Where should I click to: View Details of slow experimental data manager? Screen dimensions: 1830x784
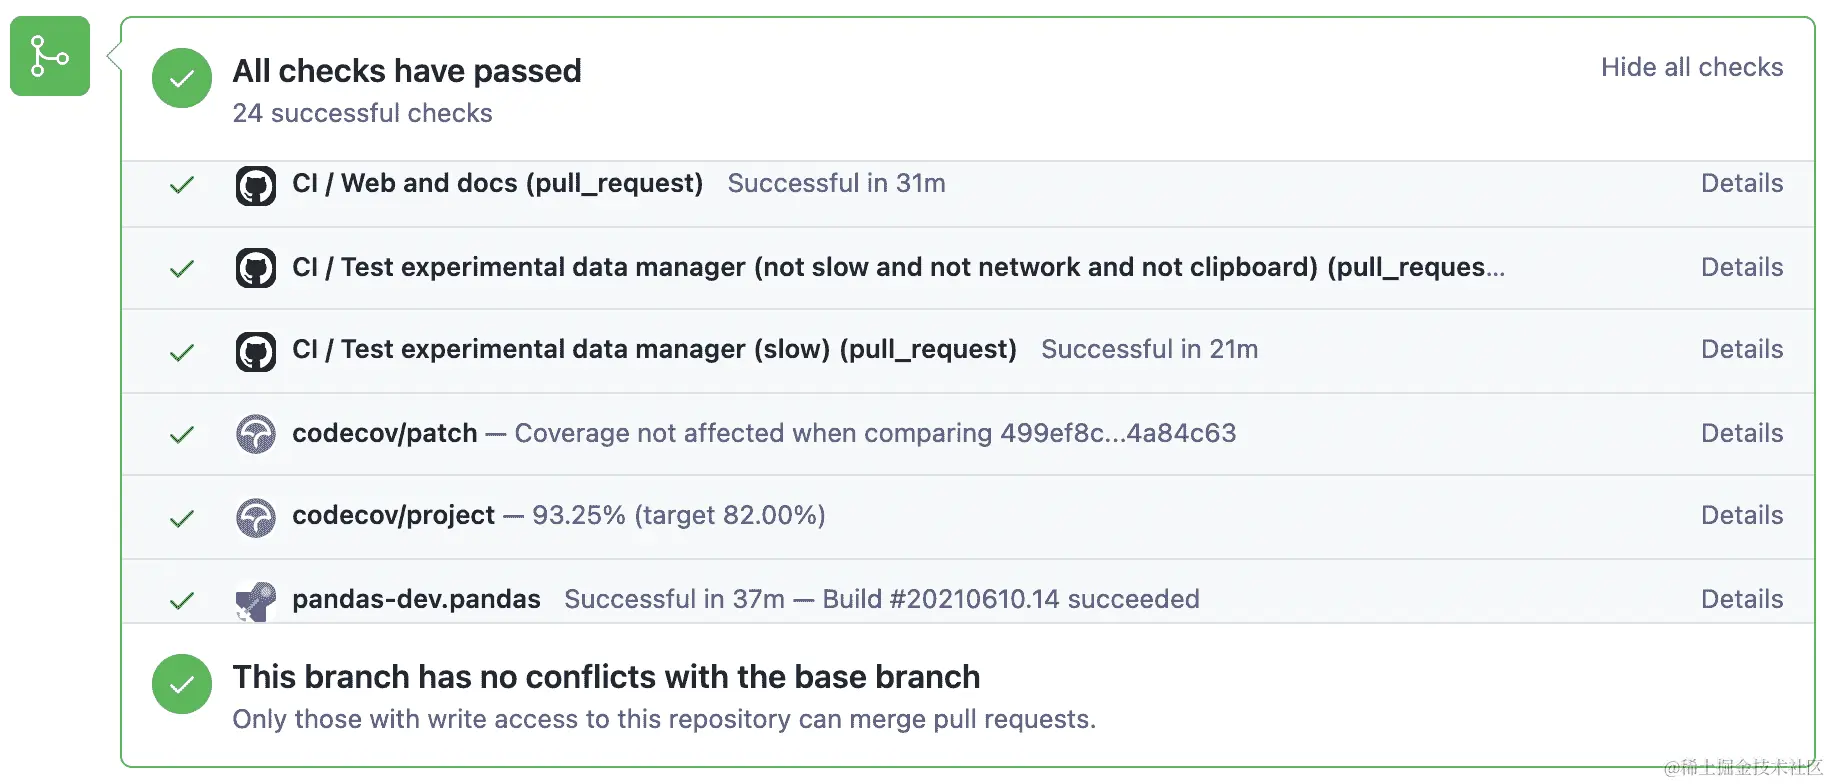[x=1742, y=349]
